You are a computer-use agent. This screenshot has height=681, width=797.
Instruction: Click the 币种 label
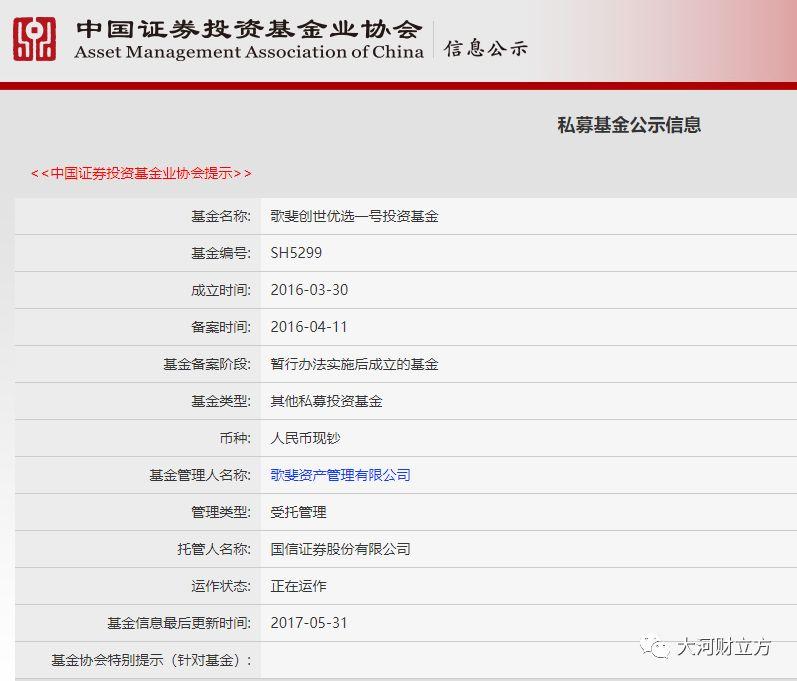coord(235,438)
